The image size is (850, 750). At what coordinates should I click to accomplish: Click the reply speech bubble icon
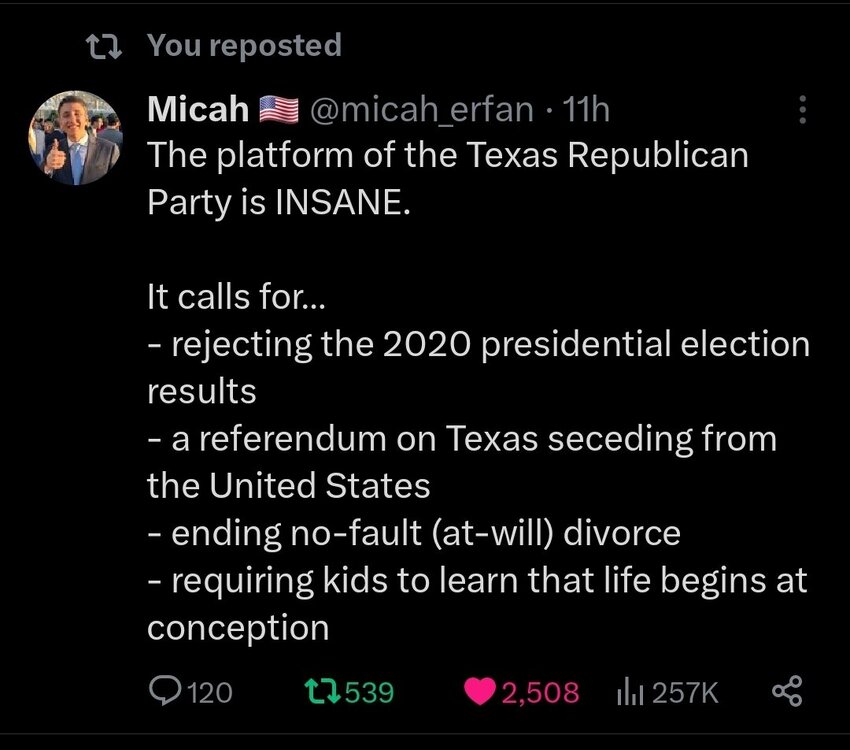tap(164, 691)
